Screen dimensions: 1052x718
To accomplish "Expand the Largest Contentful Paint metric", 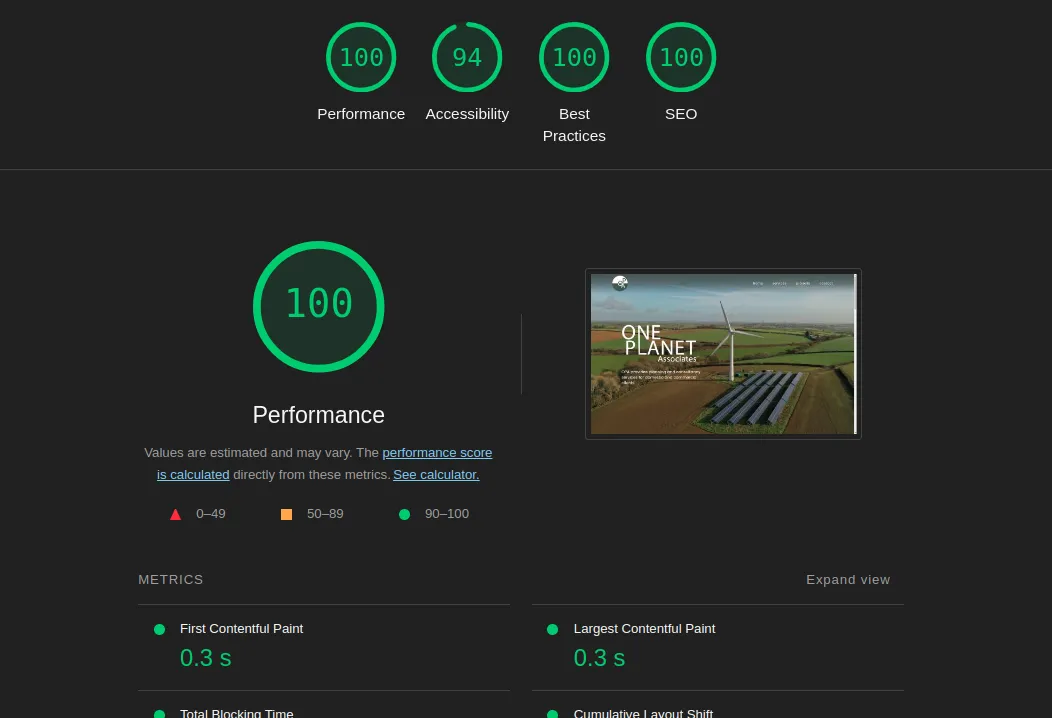I will coord(644,629).
